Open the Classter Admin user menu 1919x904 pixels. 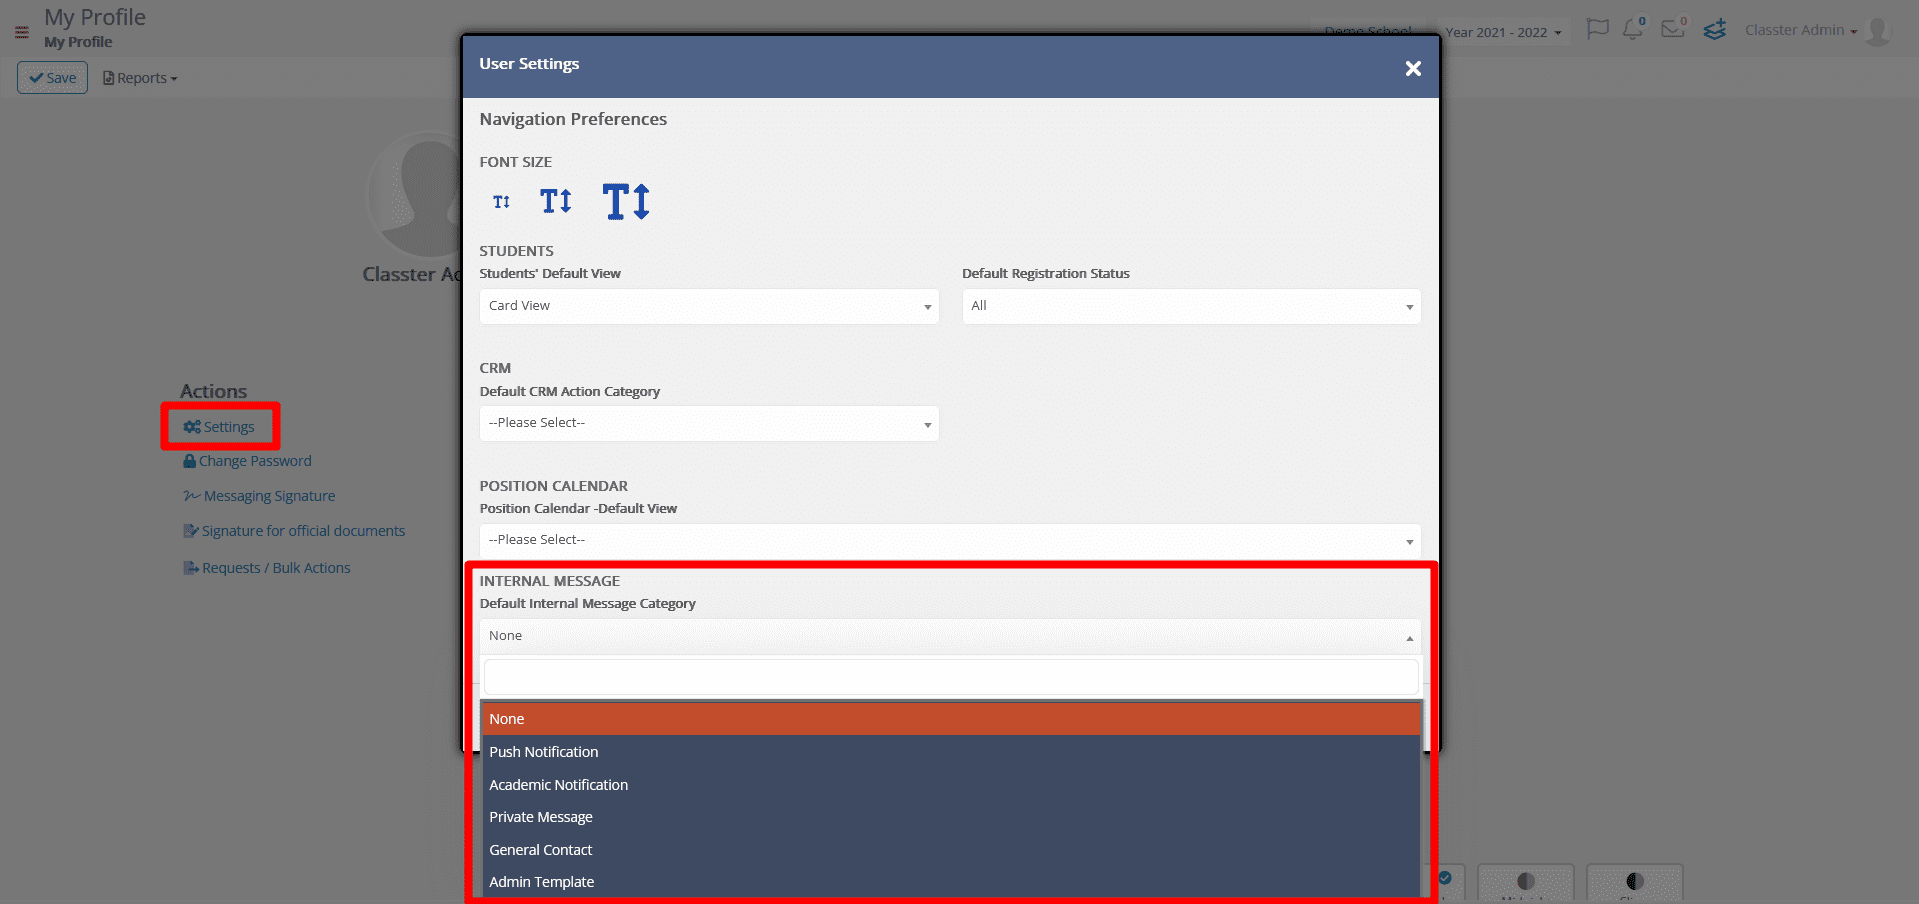(1800, 30)
